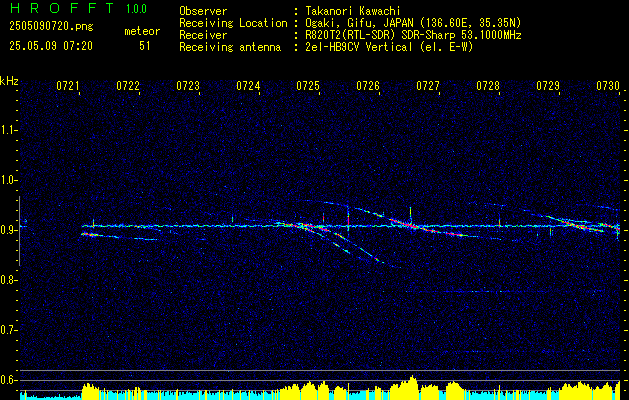Click the HROFFT program title text
This screenshot has height=400, width=629.
(63, 8)
